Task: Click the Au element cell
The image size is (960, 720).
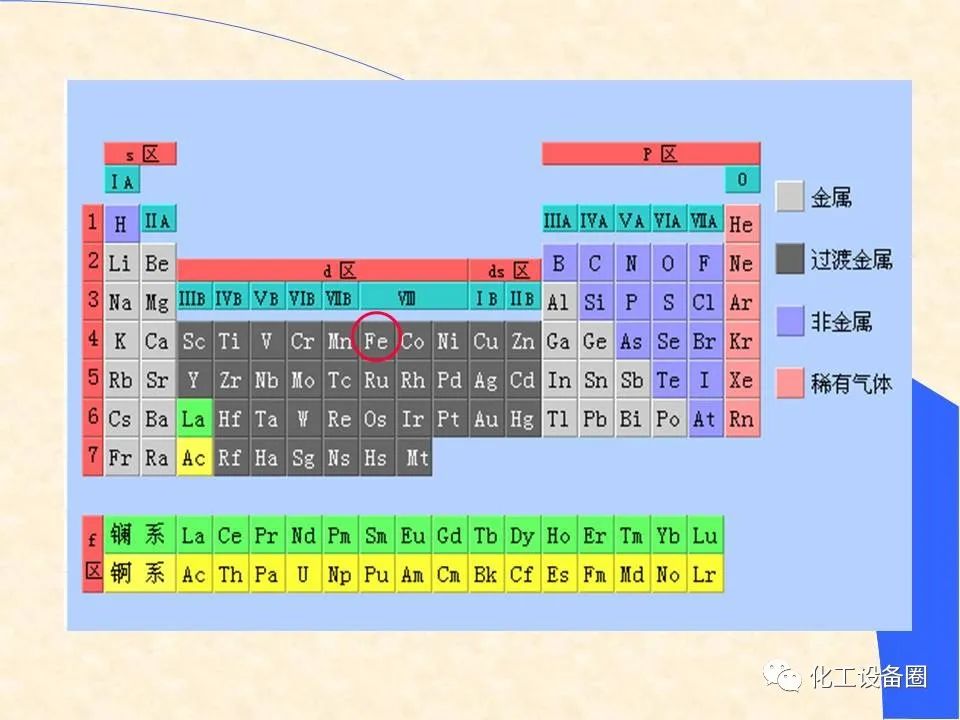Action: tap(486, 420)
